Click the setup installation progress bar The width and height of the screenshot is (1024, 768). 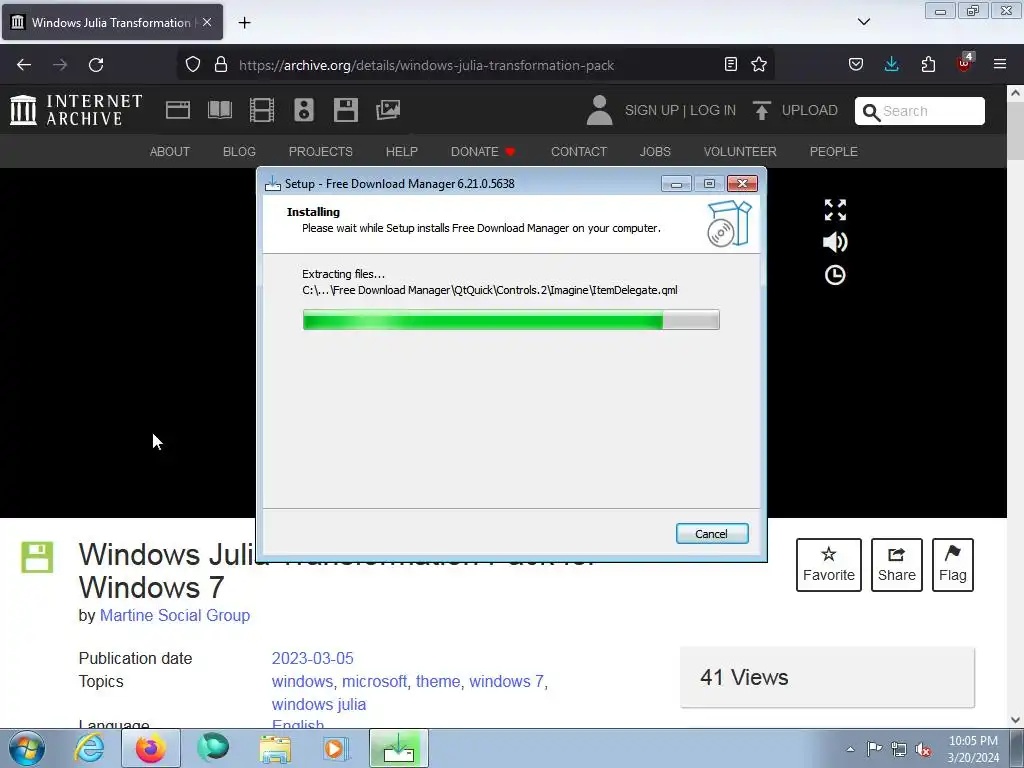pyautogui.click(x=511, y=320)
